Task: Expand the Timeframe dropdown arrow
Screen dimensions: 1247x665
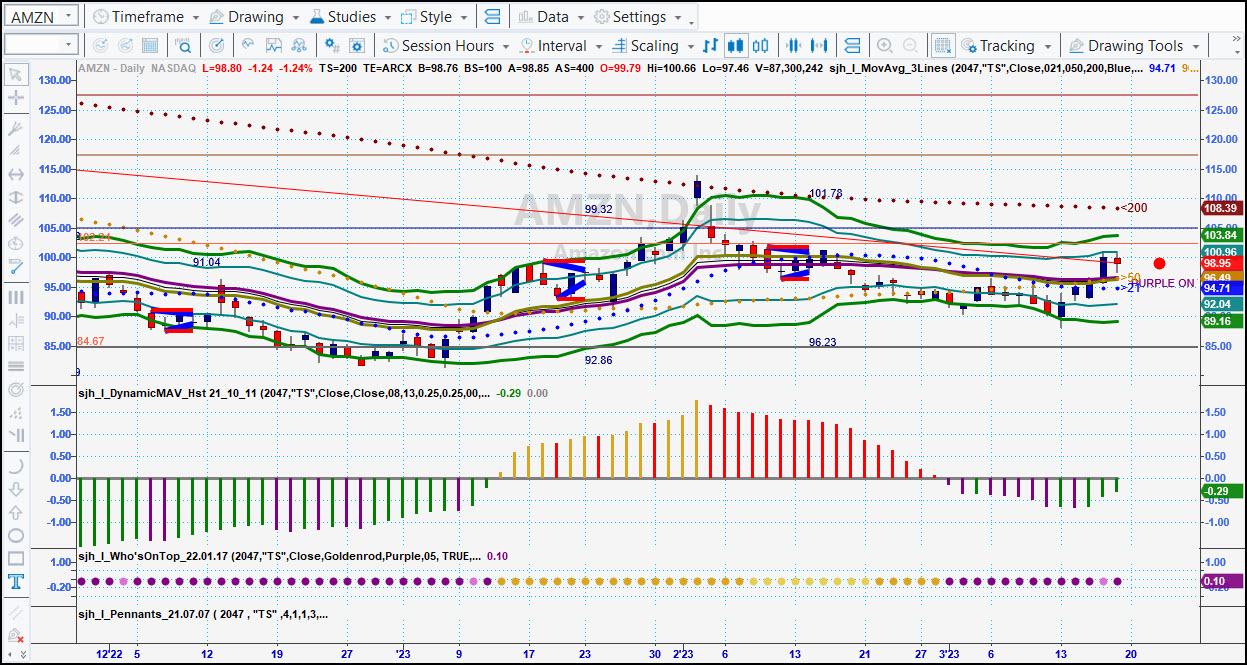Action: click(x=195, y=18)
